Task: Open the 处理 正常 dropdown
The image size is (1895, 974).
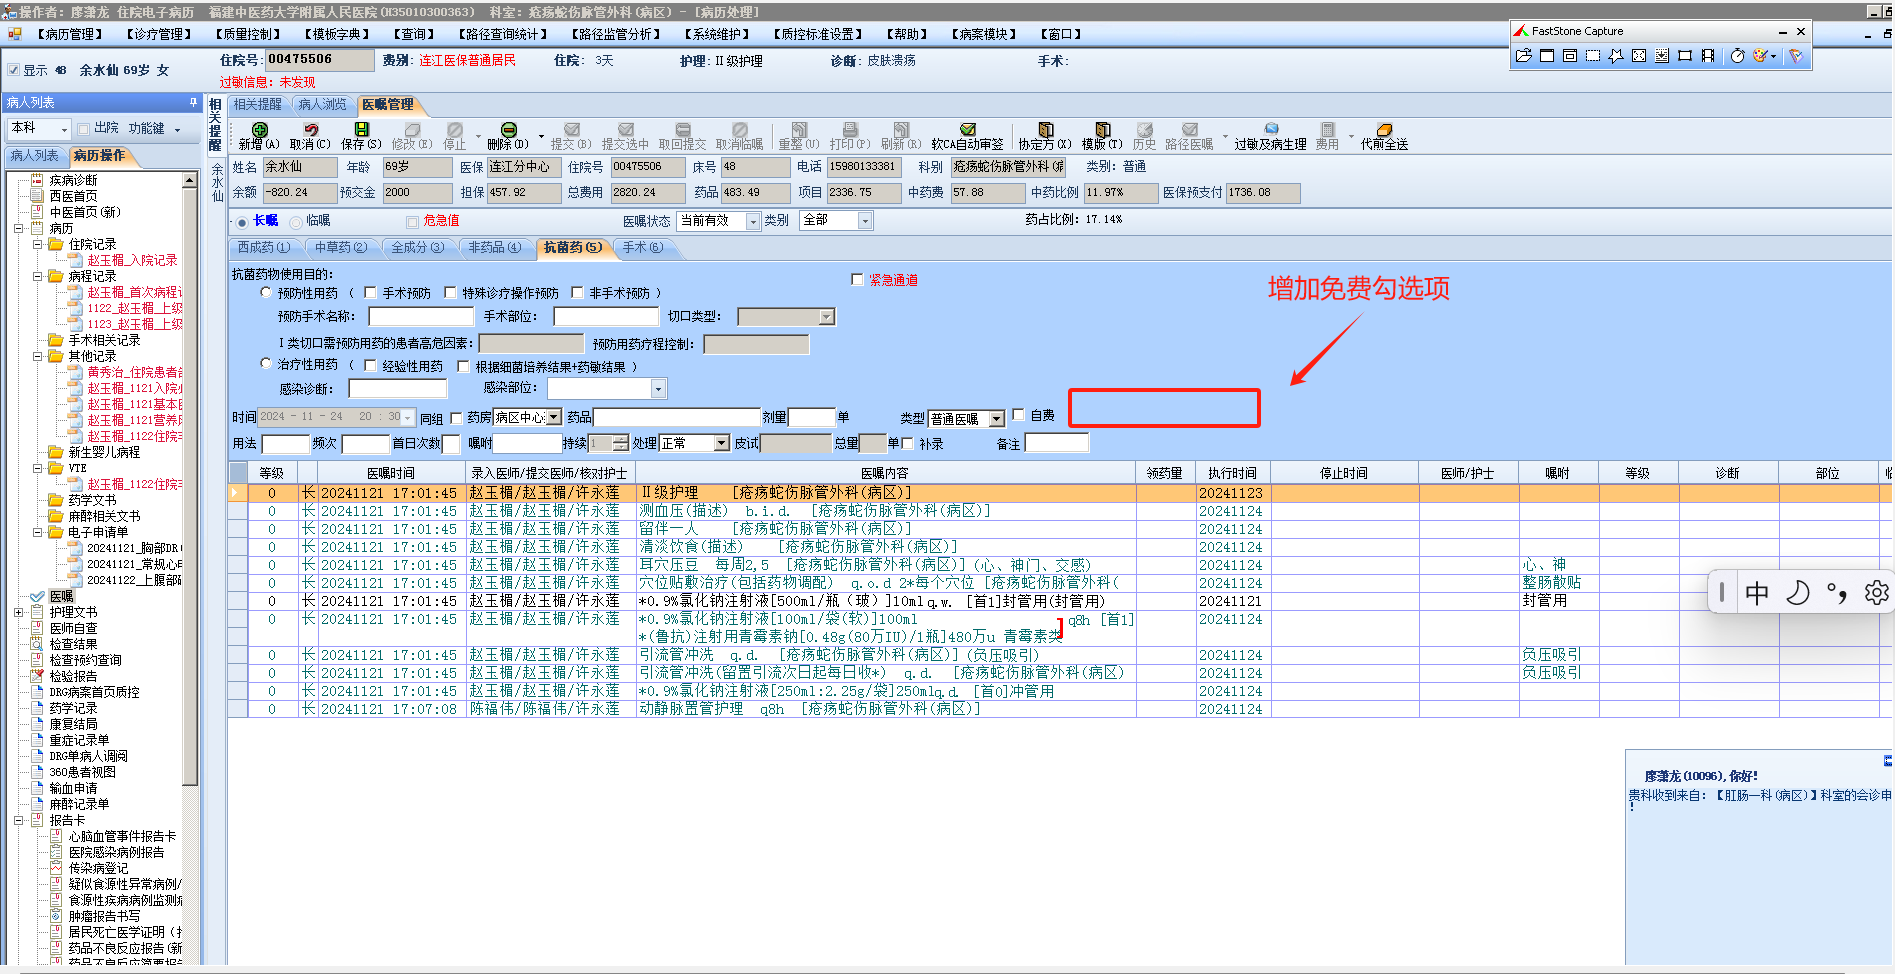Action: (x=721, y=443)
